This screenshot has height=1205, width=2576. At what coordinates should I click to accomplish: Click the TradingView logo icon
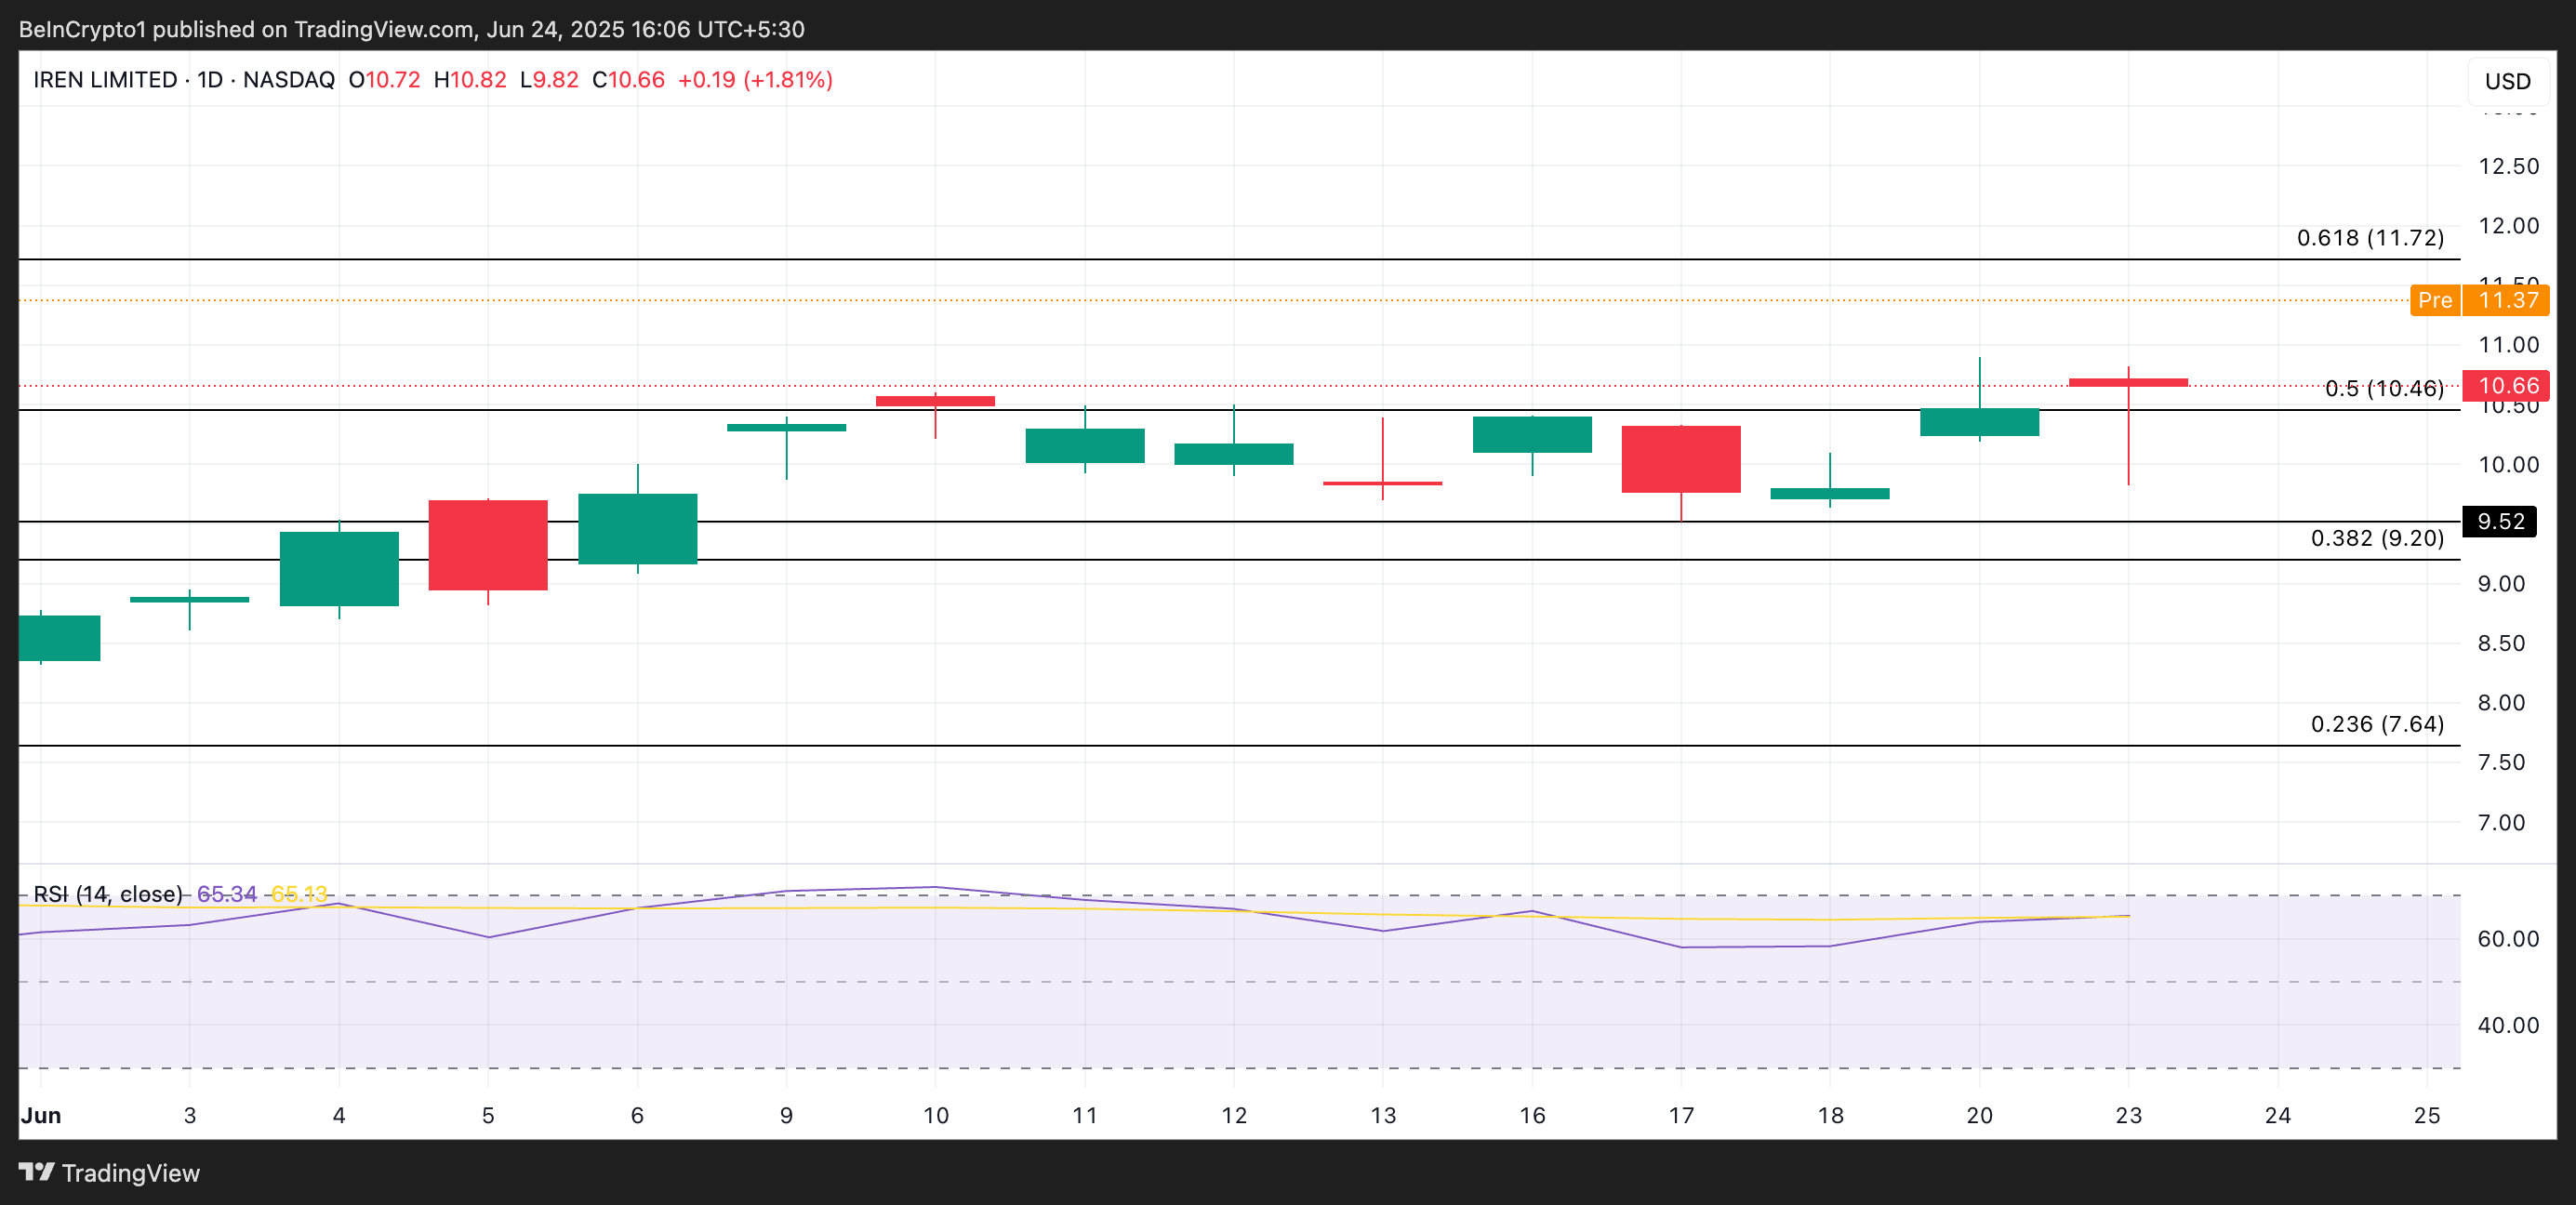click(36, 1171)
